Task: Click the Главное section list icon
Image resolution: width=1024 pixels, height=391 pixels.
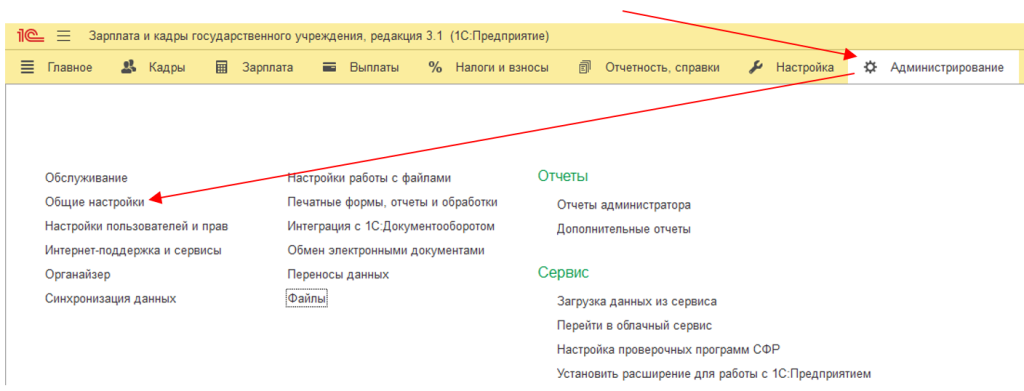Action: [27, 67]
